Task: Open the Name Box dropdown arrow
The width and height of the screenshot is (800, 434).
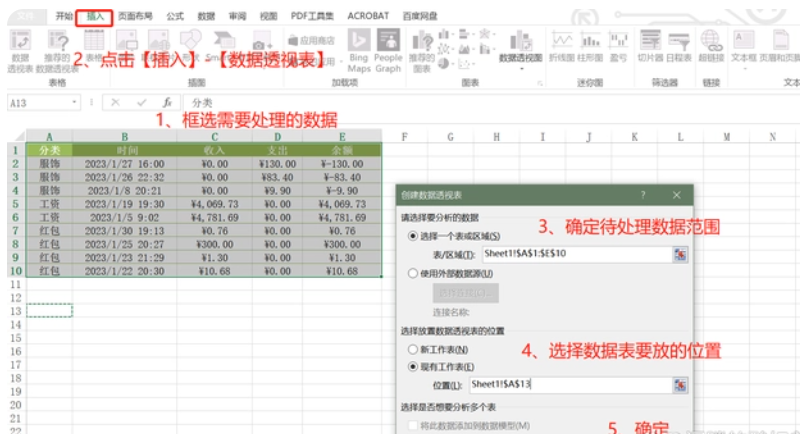Action: tap(74, 103)
